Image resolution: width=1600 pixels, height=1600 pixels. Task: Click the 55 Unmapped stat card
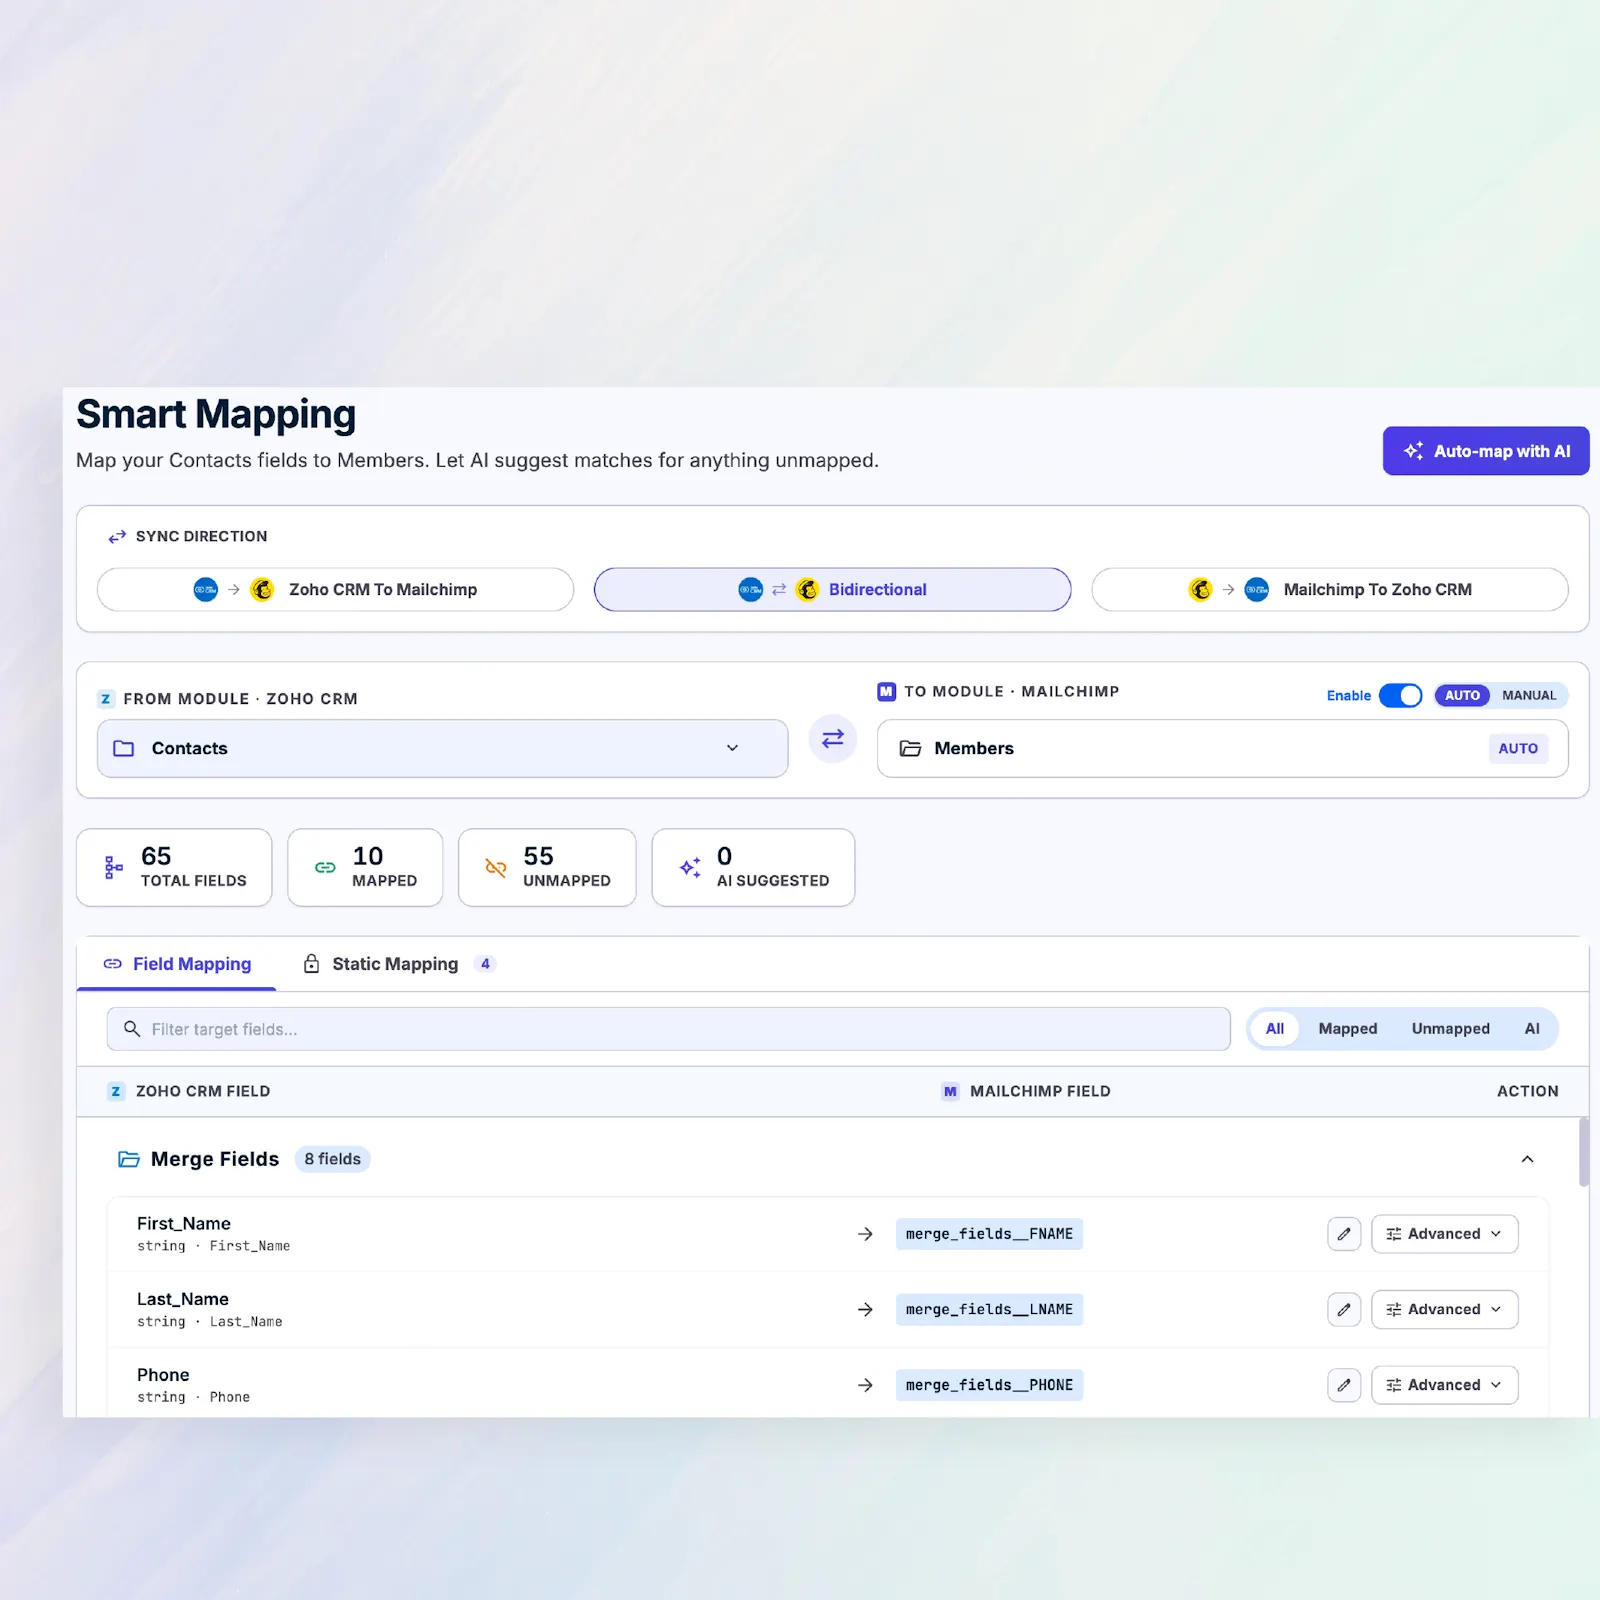pos(547,867)
